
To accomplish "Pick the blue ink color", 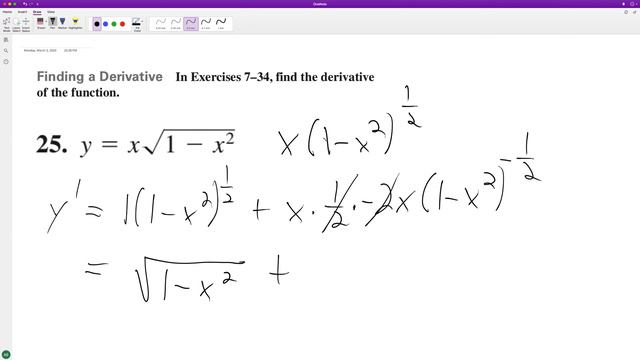I will point(105,24).
